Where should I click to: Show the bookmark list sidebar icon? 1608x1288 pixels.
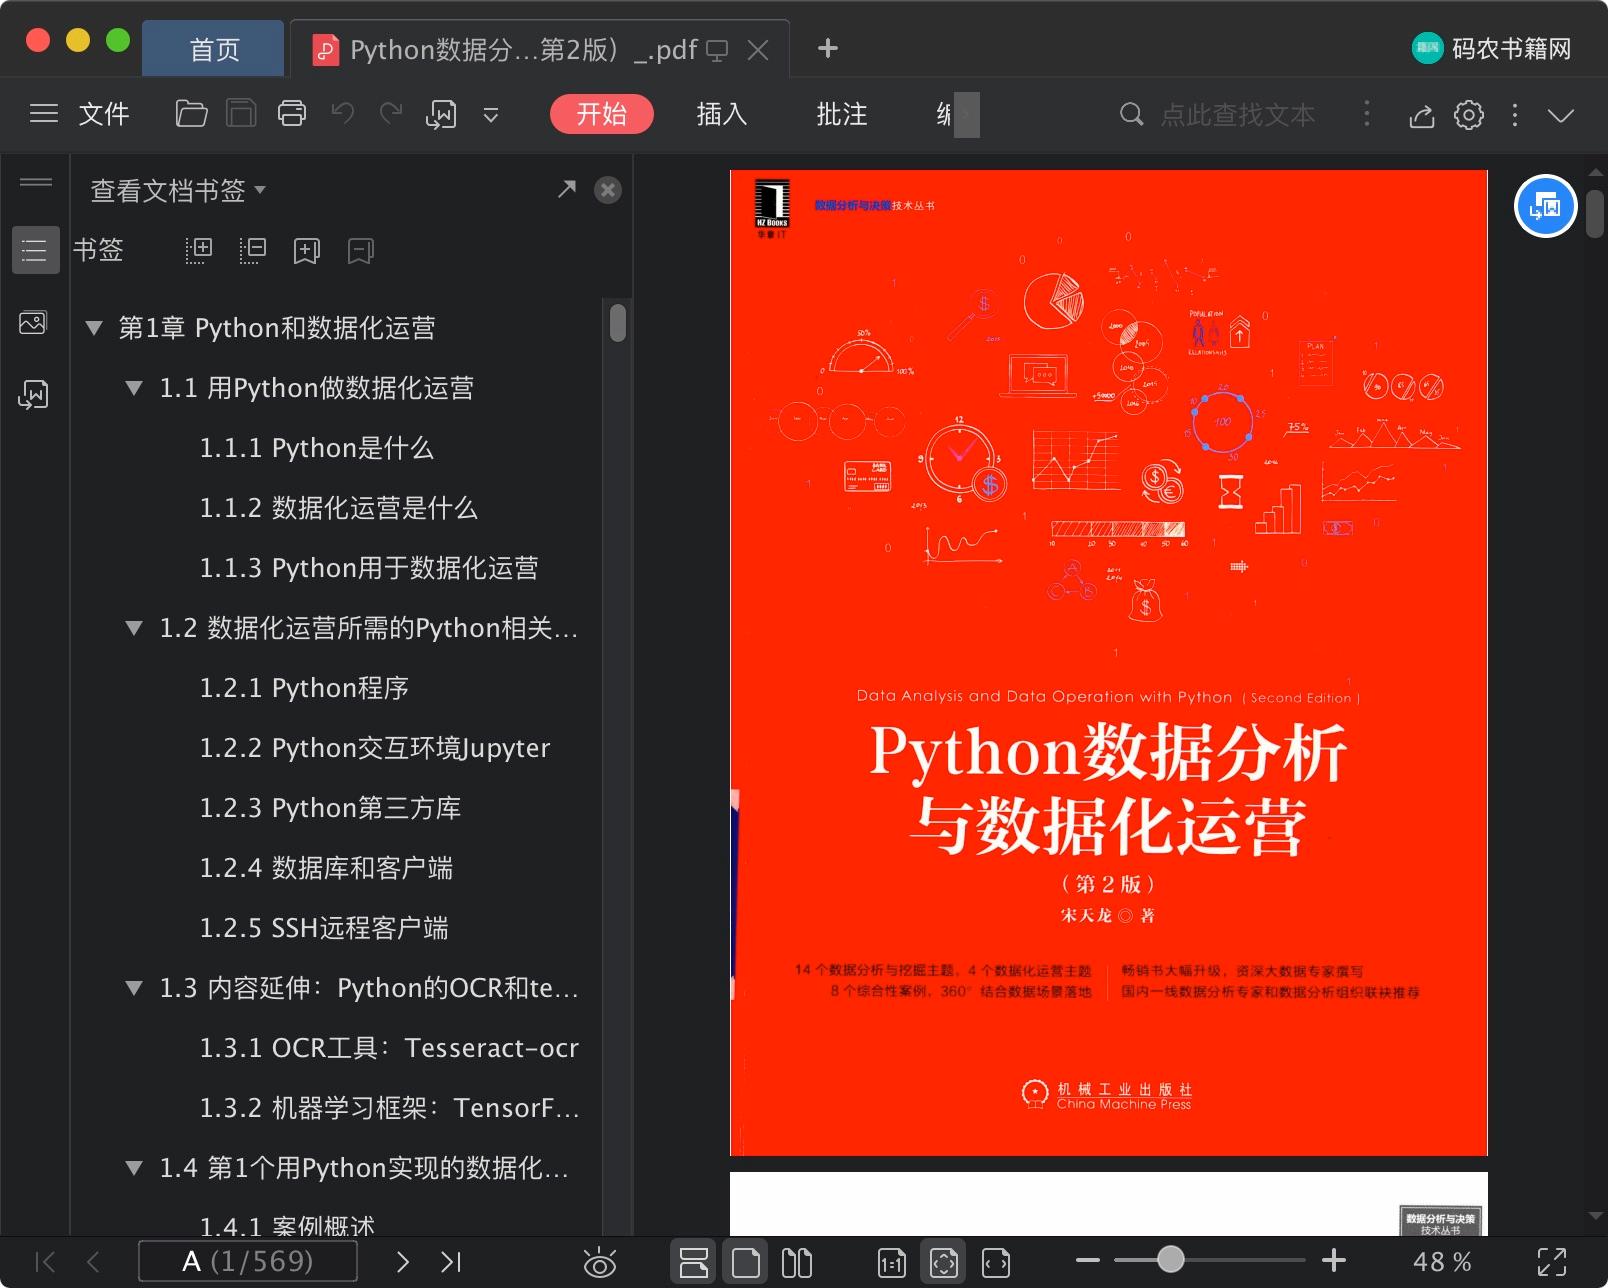[35, 250]
